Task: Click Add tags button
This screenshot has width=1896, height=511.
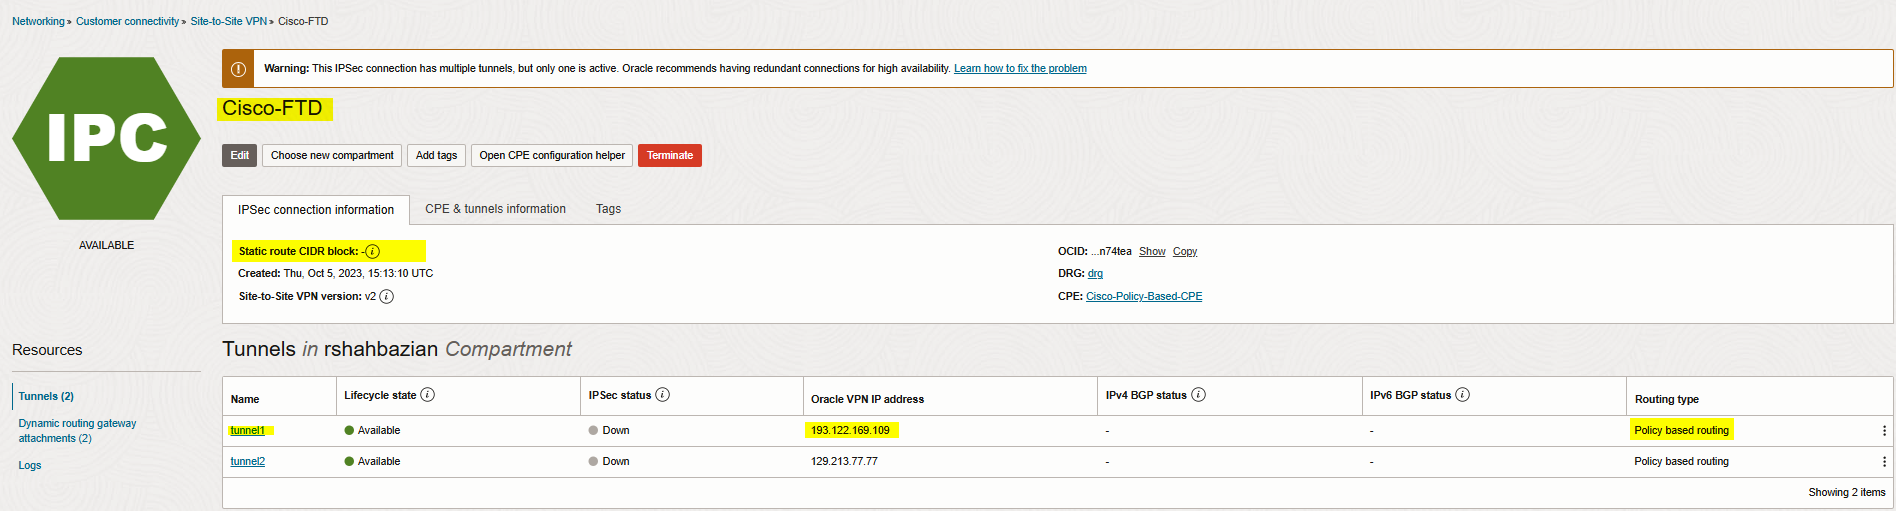Action: (436, 155)
